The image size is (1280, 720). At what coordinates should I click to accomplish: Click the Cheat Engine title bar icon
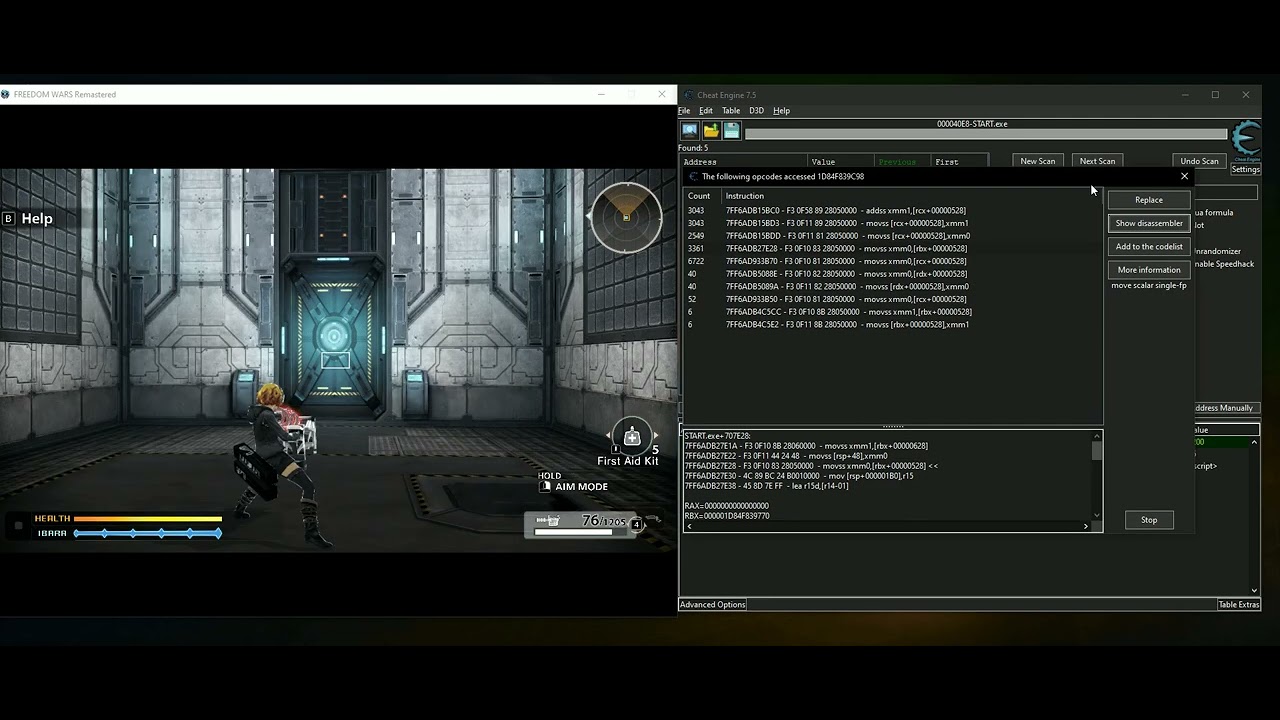pyautogui.click(x=689, y=95)
